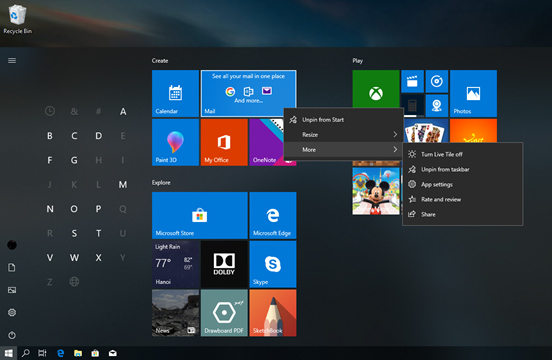Expand the More submenu entry
Screen dimensions: 552x360
(x=343, y=150)
